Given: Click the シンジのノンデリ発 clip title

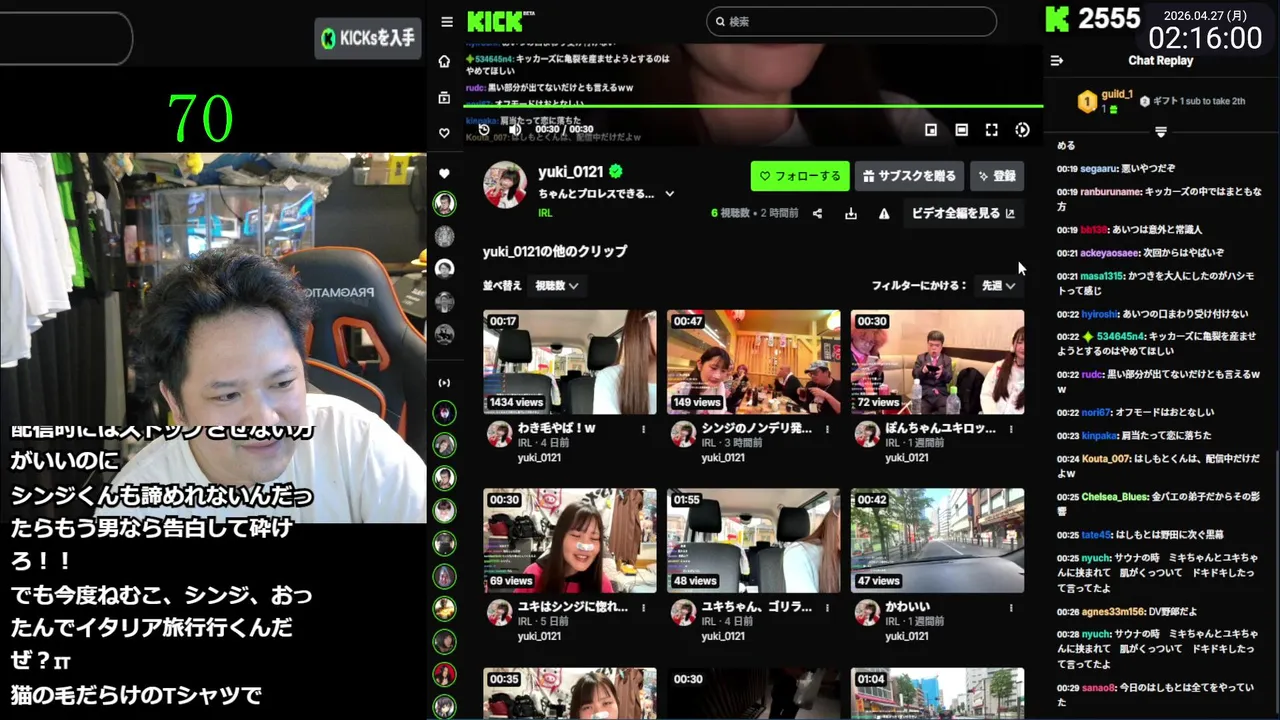Looking at the screenshot, I should pyautogui.click(x=757, y=428).
